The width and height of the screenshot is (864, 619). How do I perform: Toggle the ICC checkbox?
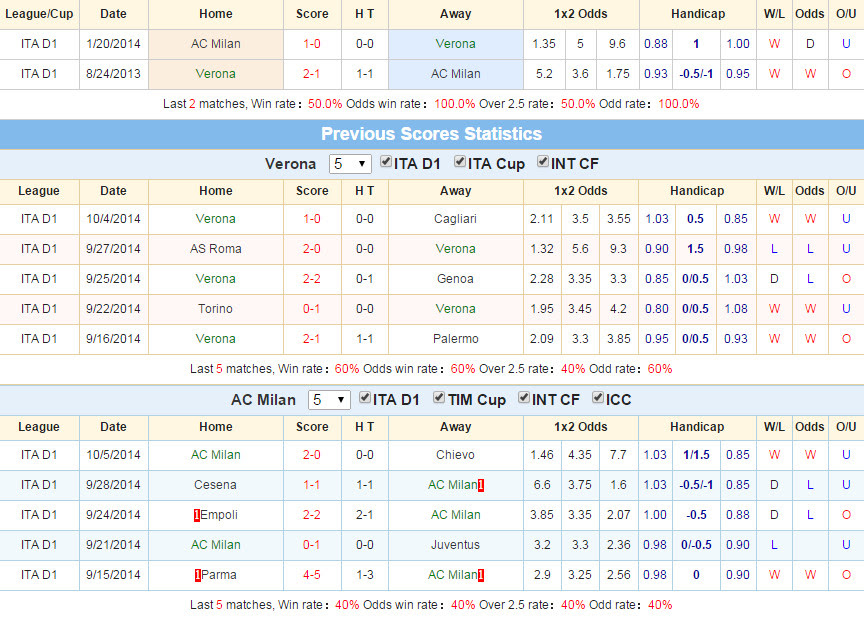(598, 397)
